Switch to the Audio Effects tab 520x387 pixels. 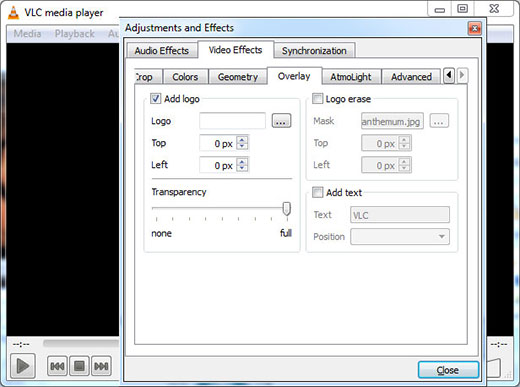click(162, 51)
